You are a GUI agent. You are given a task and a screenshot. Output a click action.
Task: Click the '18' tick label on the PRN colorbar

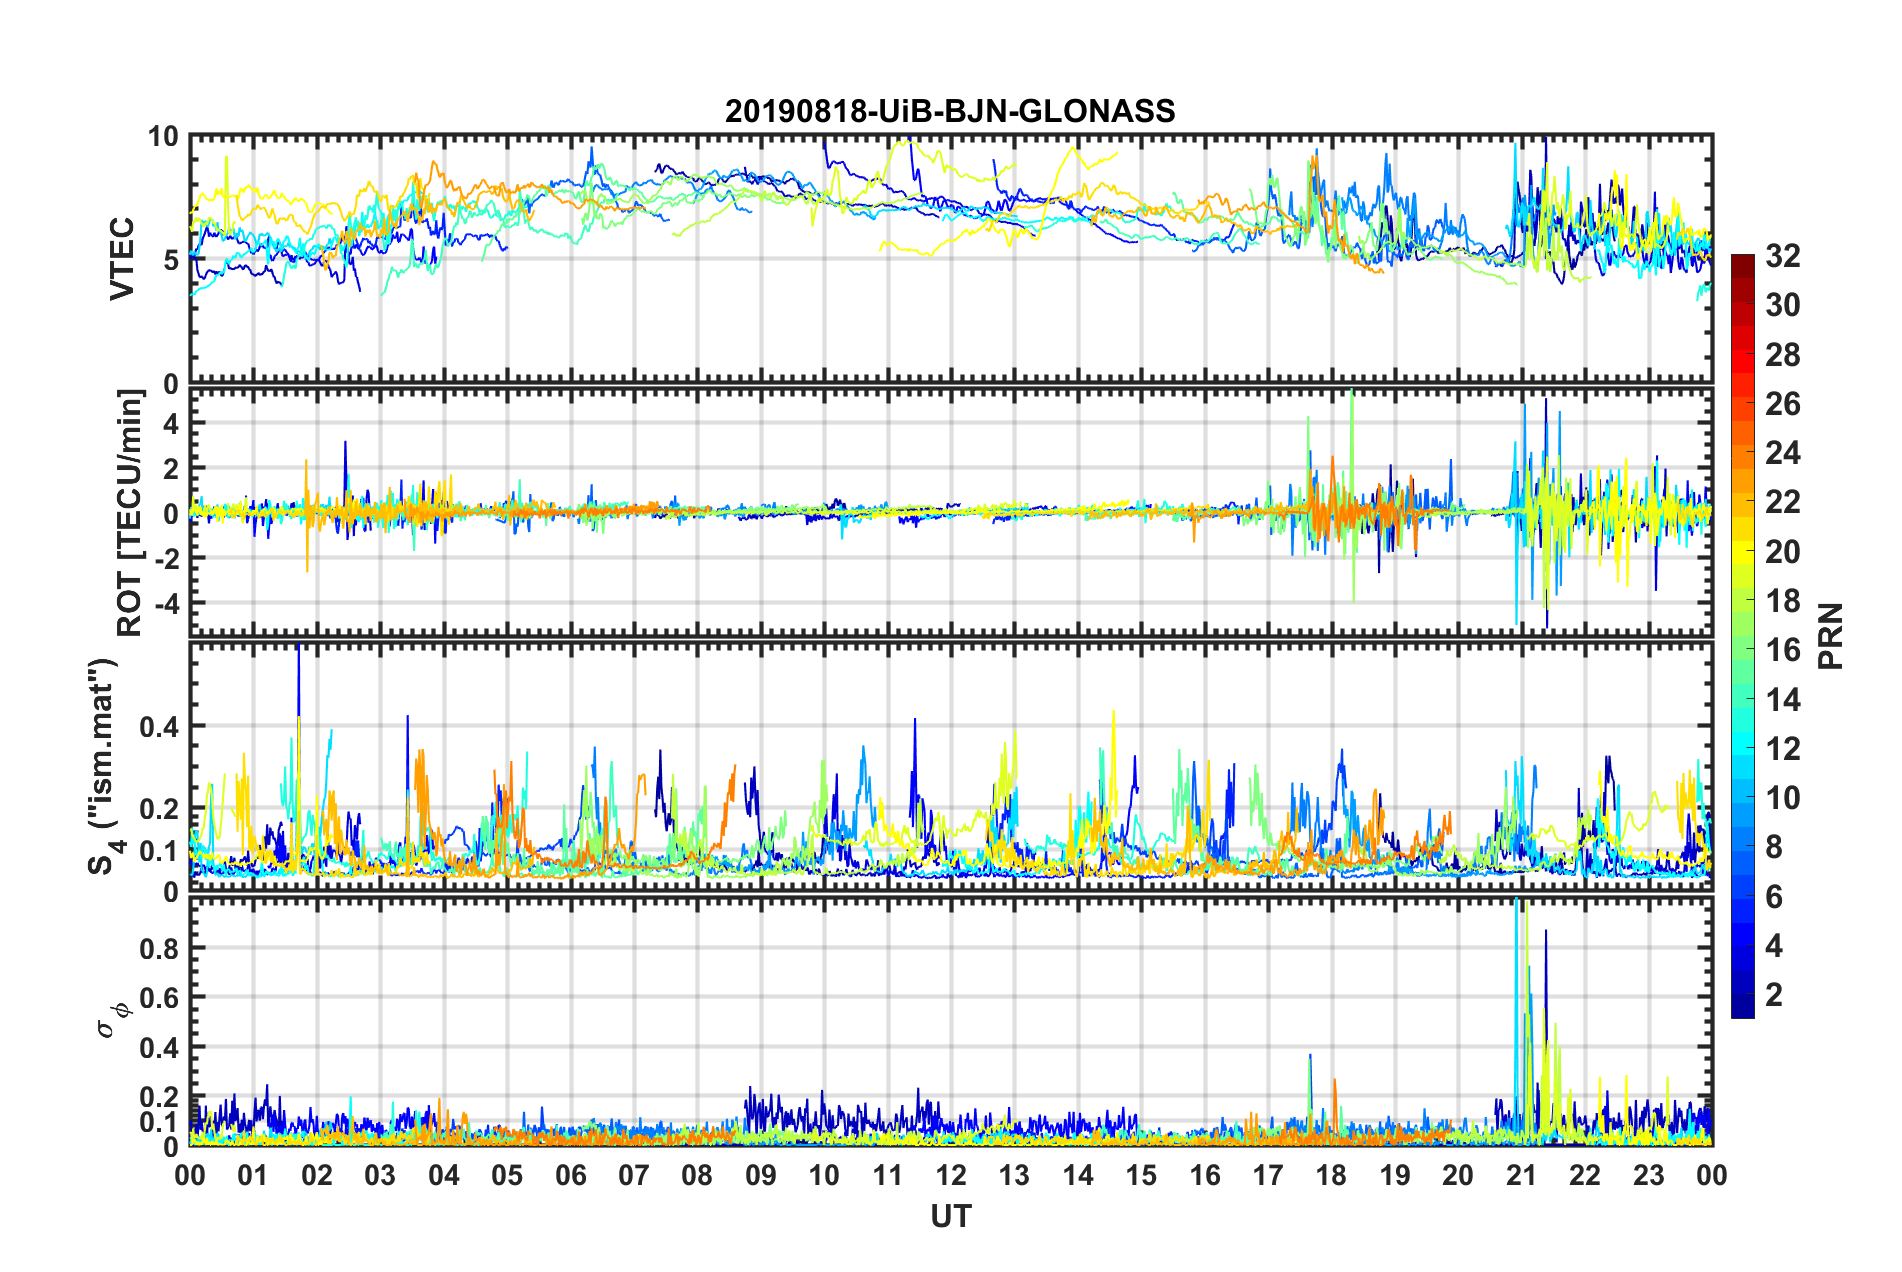click(1783, 601)
